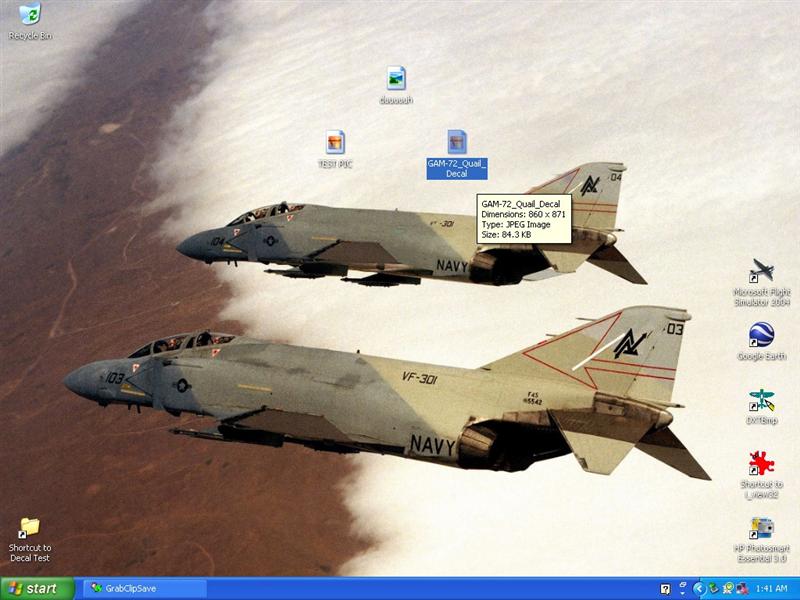Screen dimensions: 800x600
Task: Click the GAM-72_Quail_Decal file name label
Action: [x=457, y=168]
